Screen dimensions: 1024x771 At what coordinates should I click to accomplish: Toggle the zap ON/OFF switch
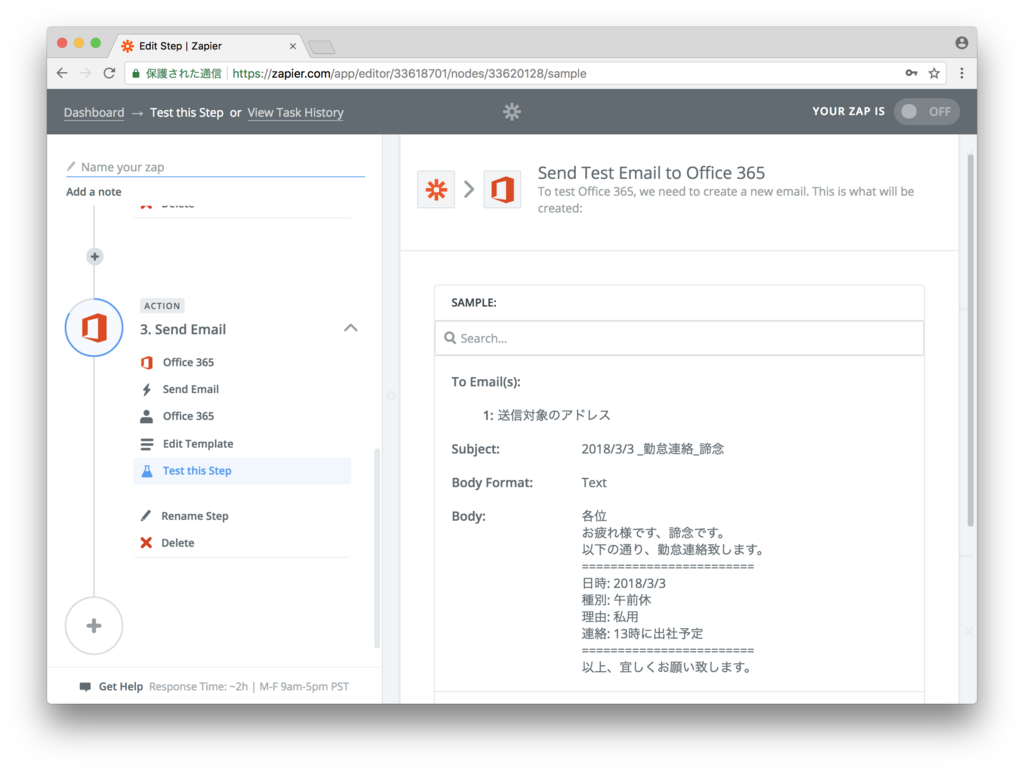[926, 112]
